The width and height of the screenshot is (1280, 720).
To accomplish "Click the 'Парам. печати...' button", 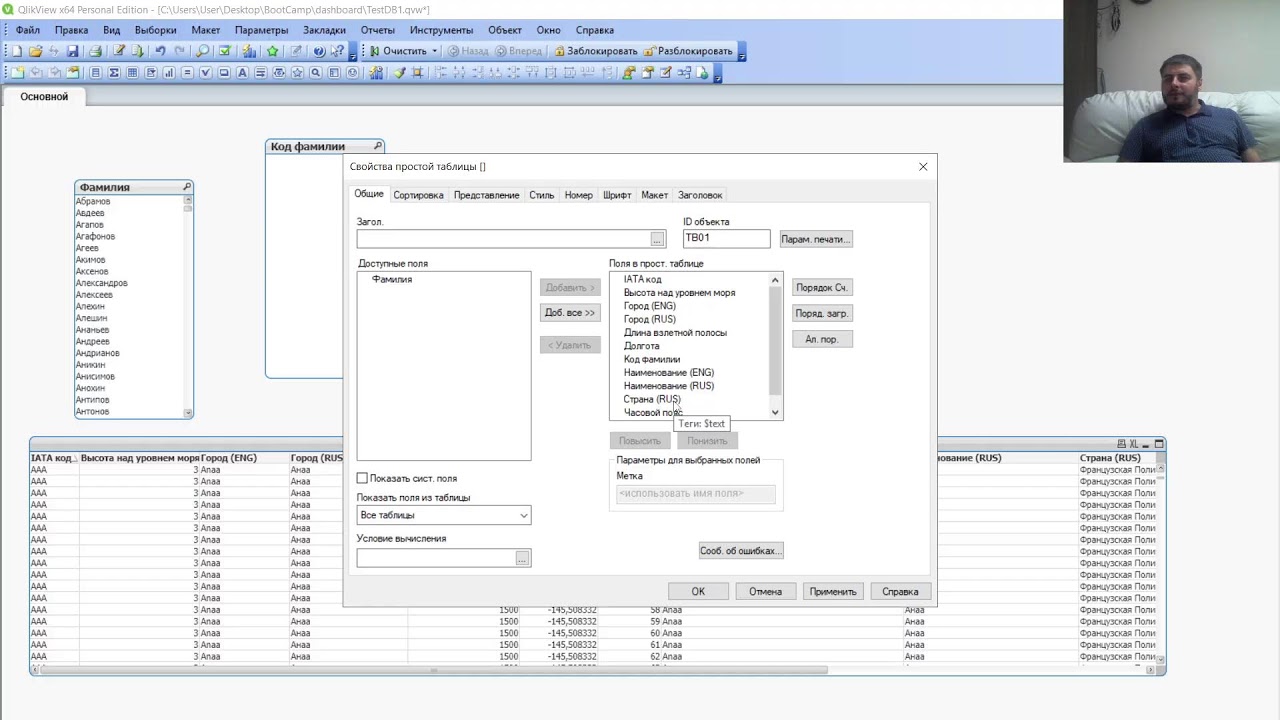I will (816, 239).
